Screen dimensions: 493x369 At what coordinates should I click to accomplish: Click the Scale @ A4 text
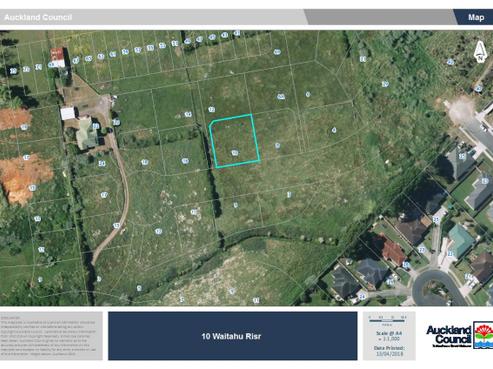pos(389,333)
